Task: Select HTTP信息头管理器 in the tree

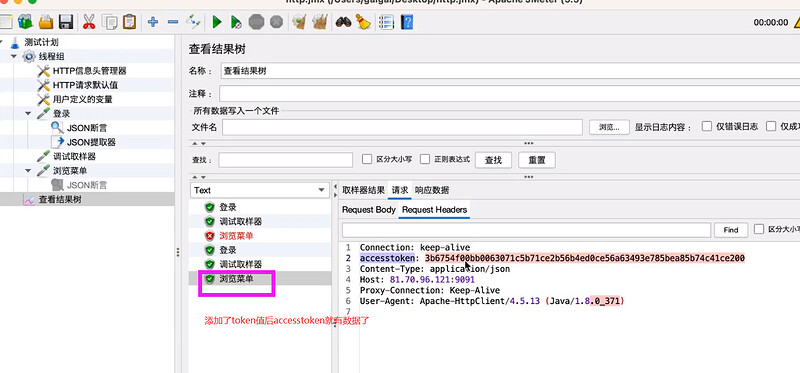Action: (x=89, y=71)
